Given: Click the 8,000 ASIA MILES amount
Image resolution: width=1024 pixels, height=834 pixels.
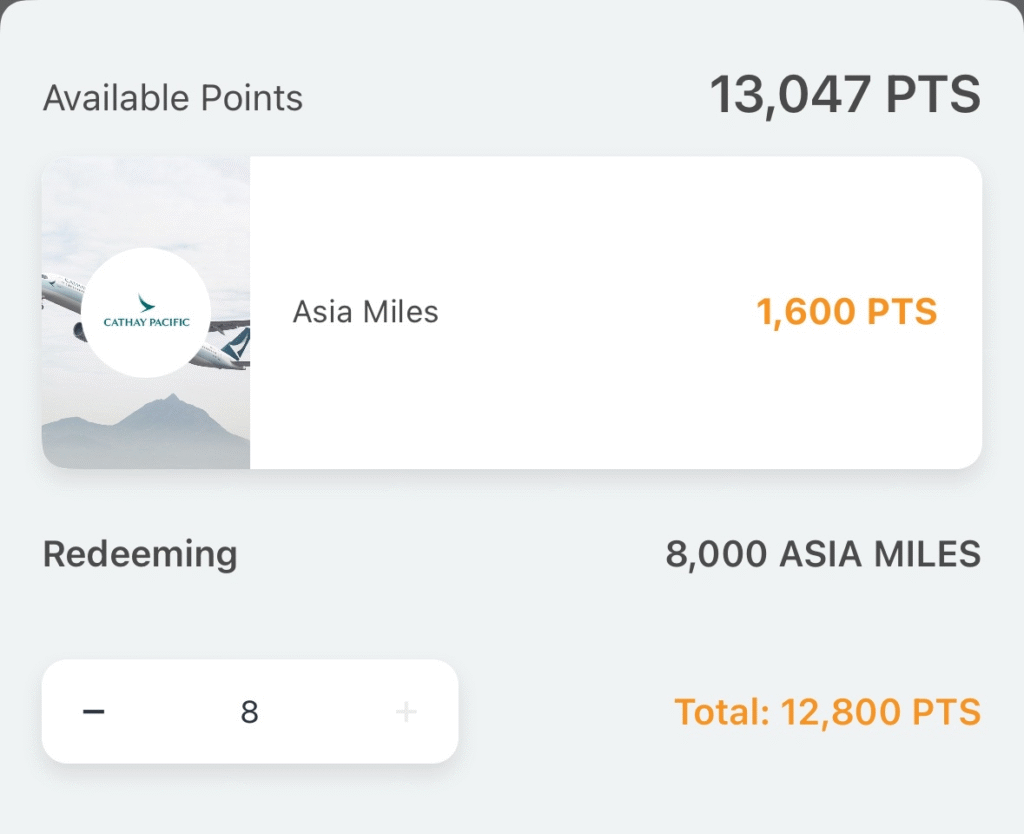Looking at the screenshot, I should click(823, 553).
